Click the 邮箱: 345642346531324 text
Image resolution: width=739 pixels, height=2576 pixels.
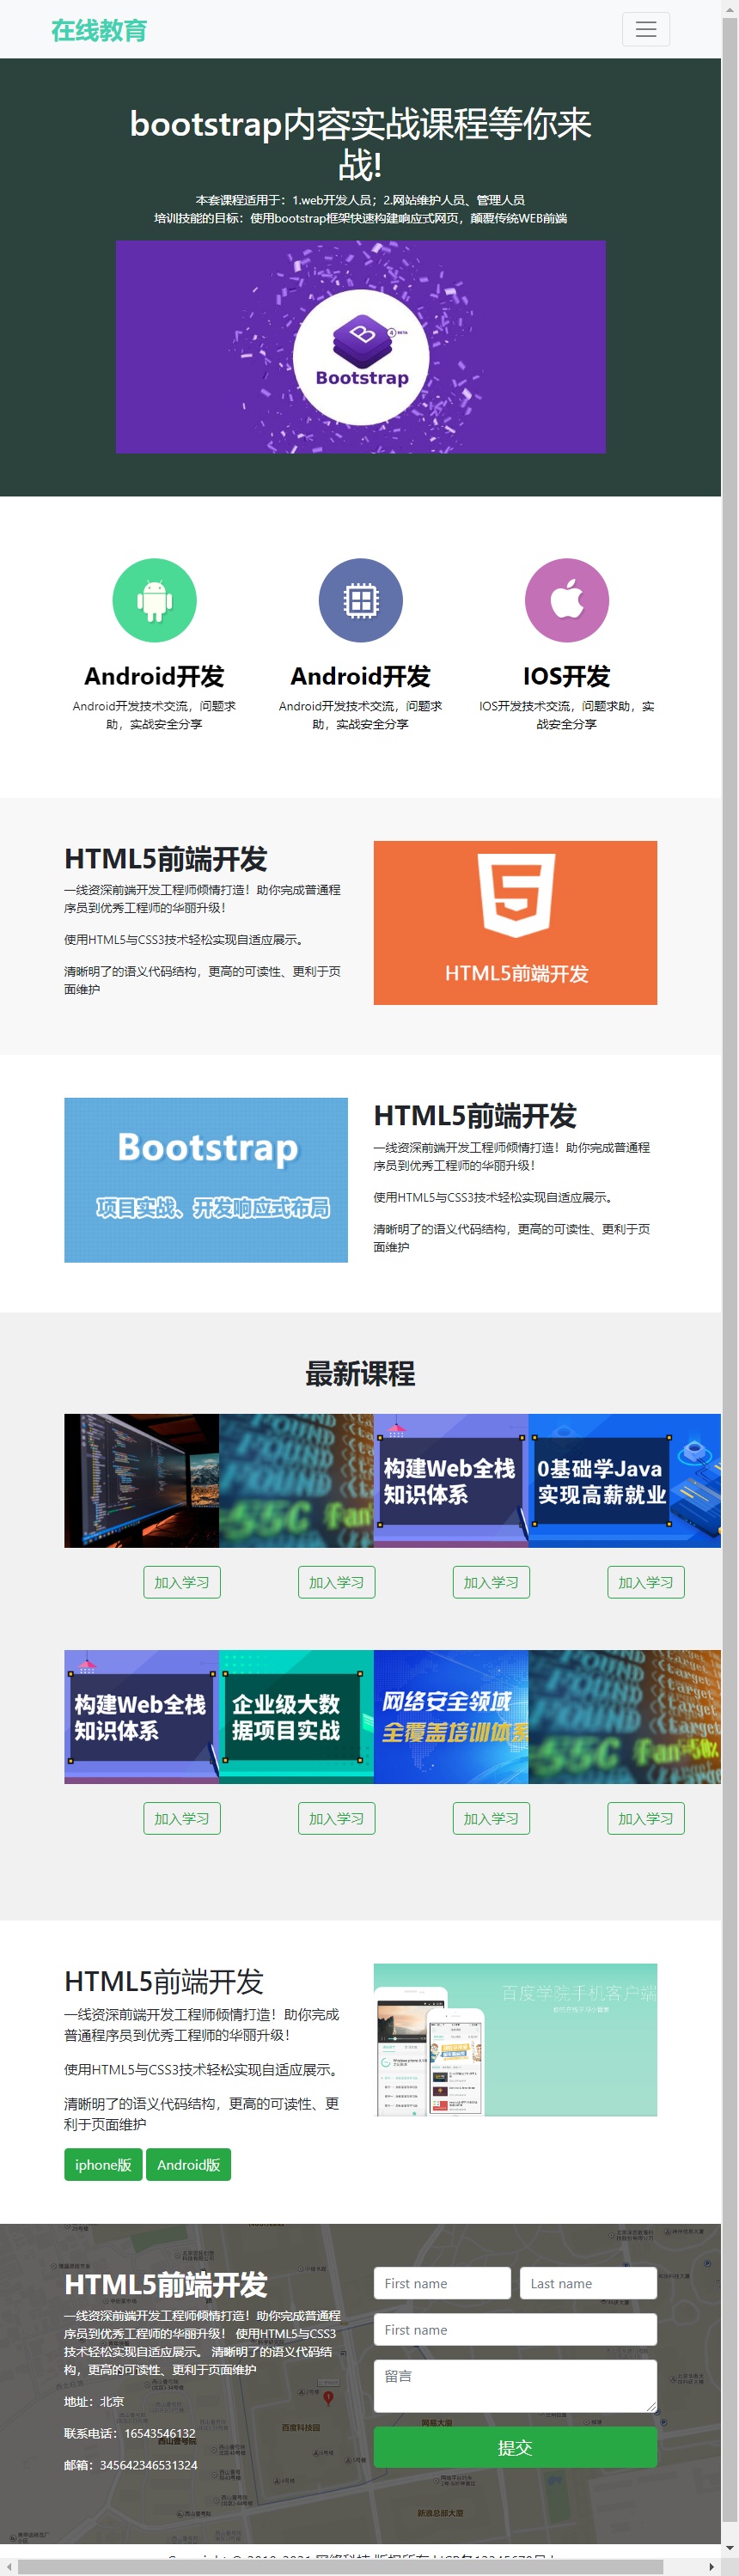131,2465
